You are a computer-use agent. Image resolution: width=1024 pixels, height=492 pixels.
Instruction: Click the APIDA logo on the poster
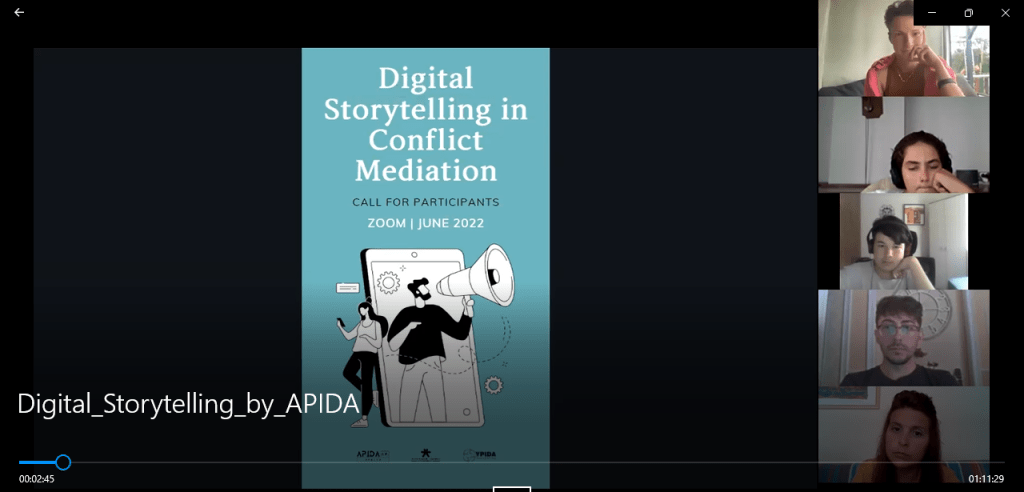(373, 454)
